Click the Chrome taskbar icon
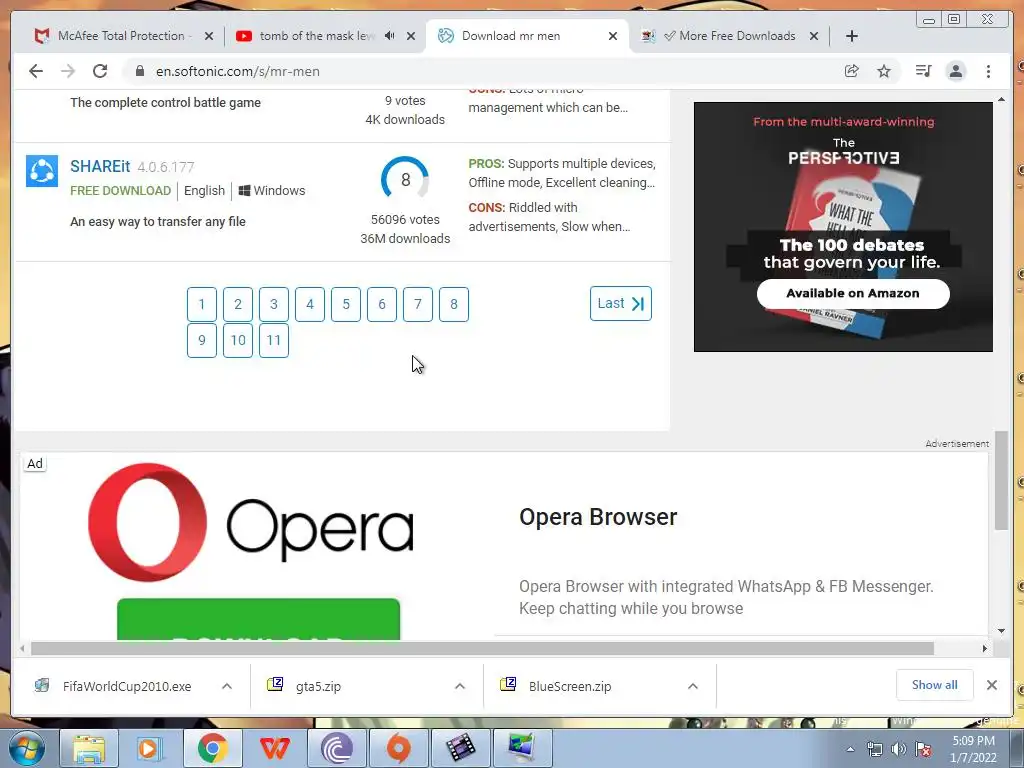The height and width of the screenshot is (768, 1024). 213,748
